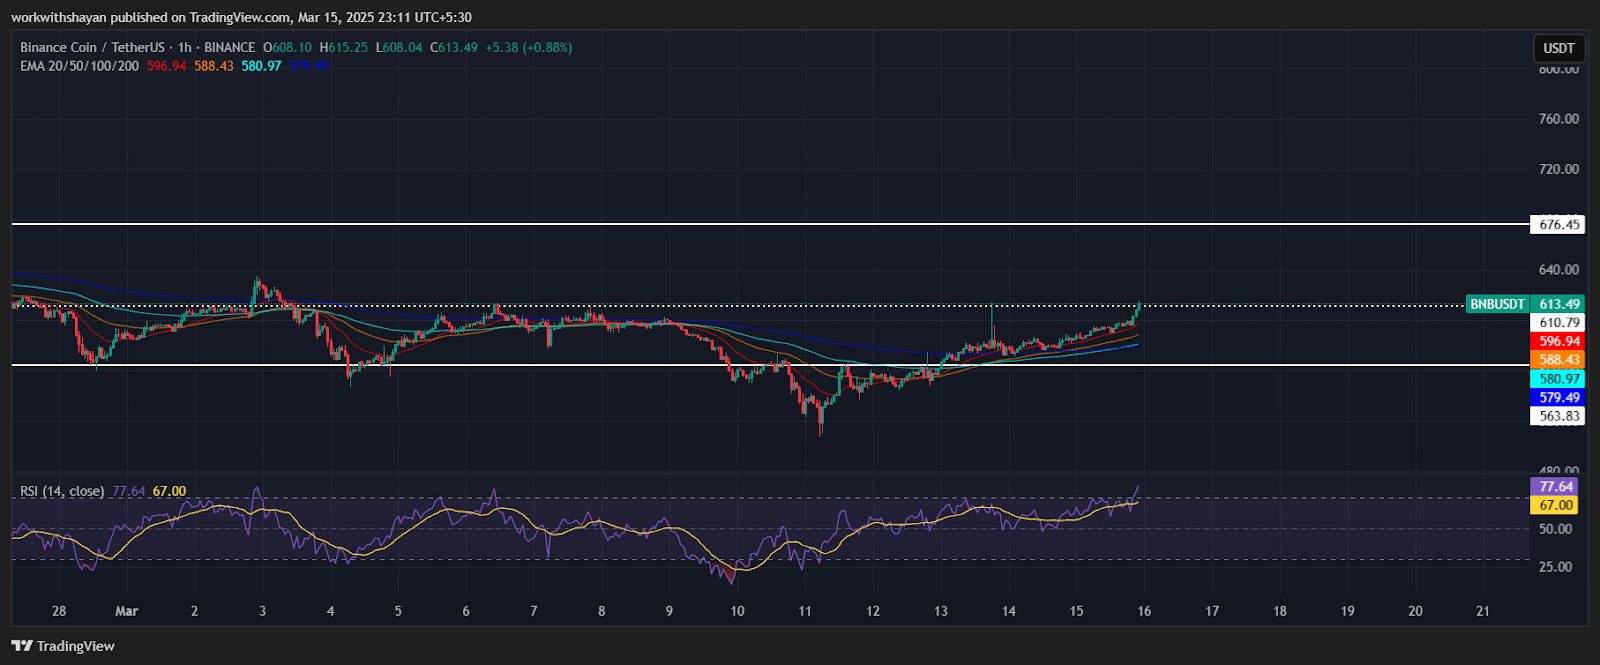Click the purple 77.64 RSI value tag
This screenshot has height=665, width=1600.
[1557, 487]
